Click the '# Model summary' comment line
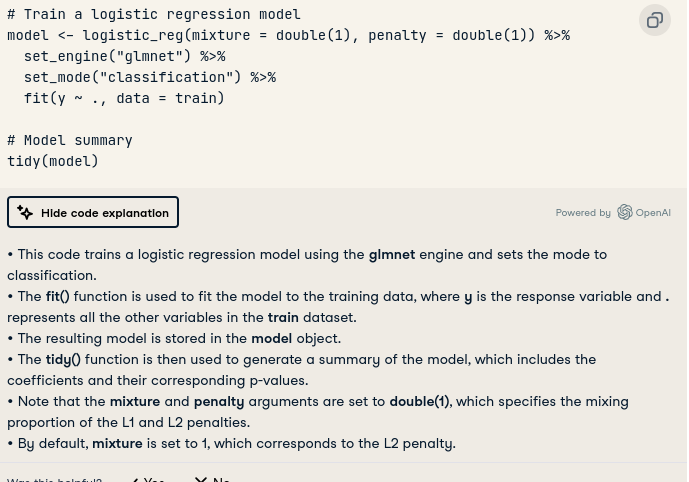Image resolution: width=689 pixels, height=482 pixels. 69,140
